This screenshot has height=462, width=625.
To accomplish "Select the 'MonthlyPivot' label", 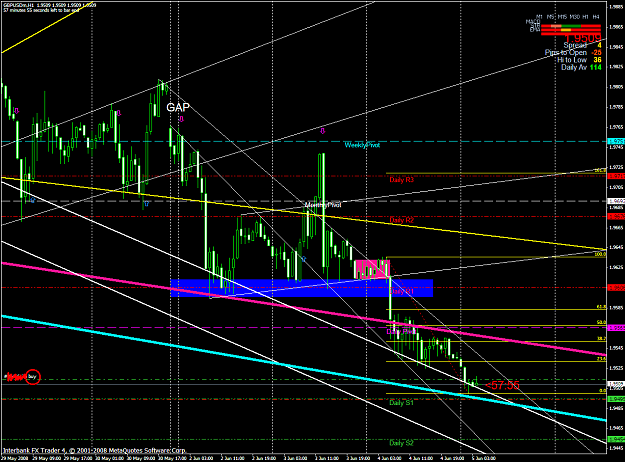I will (x=323, y=205).
